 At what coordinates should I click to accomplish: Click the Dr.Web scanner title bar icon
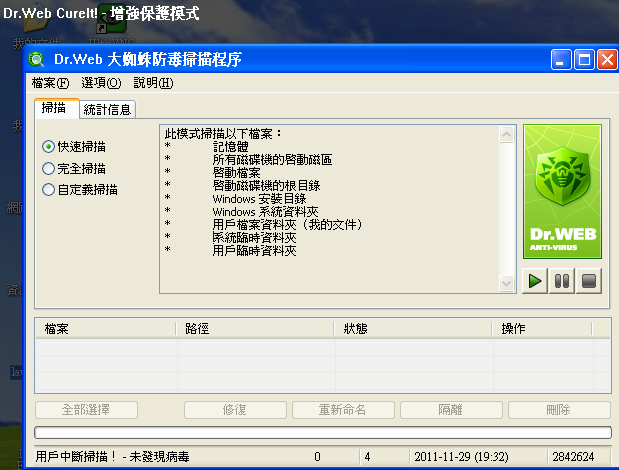(x=36, y=60)
